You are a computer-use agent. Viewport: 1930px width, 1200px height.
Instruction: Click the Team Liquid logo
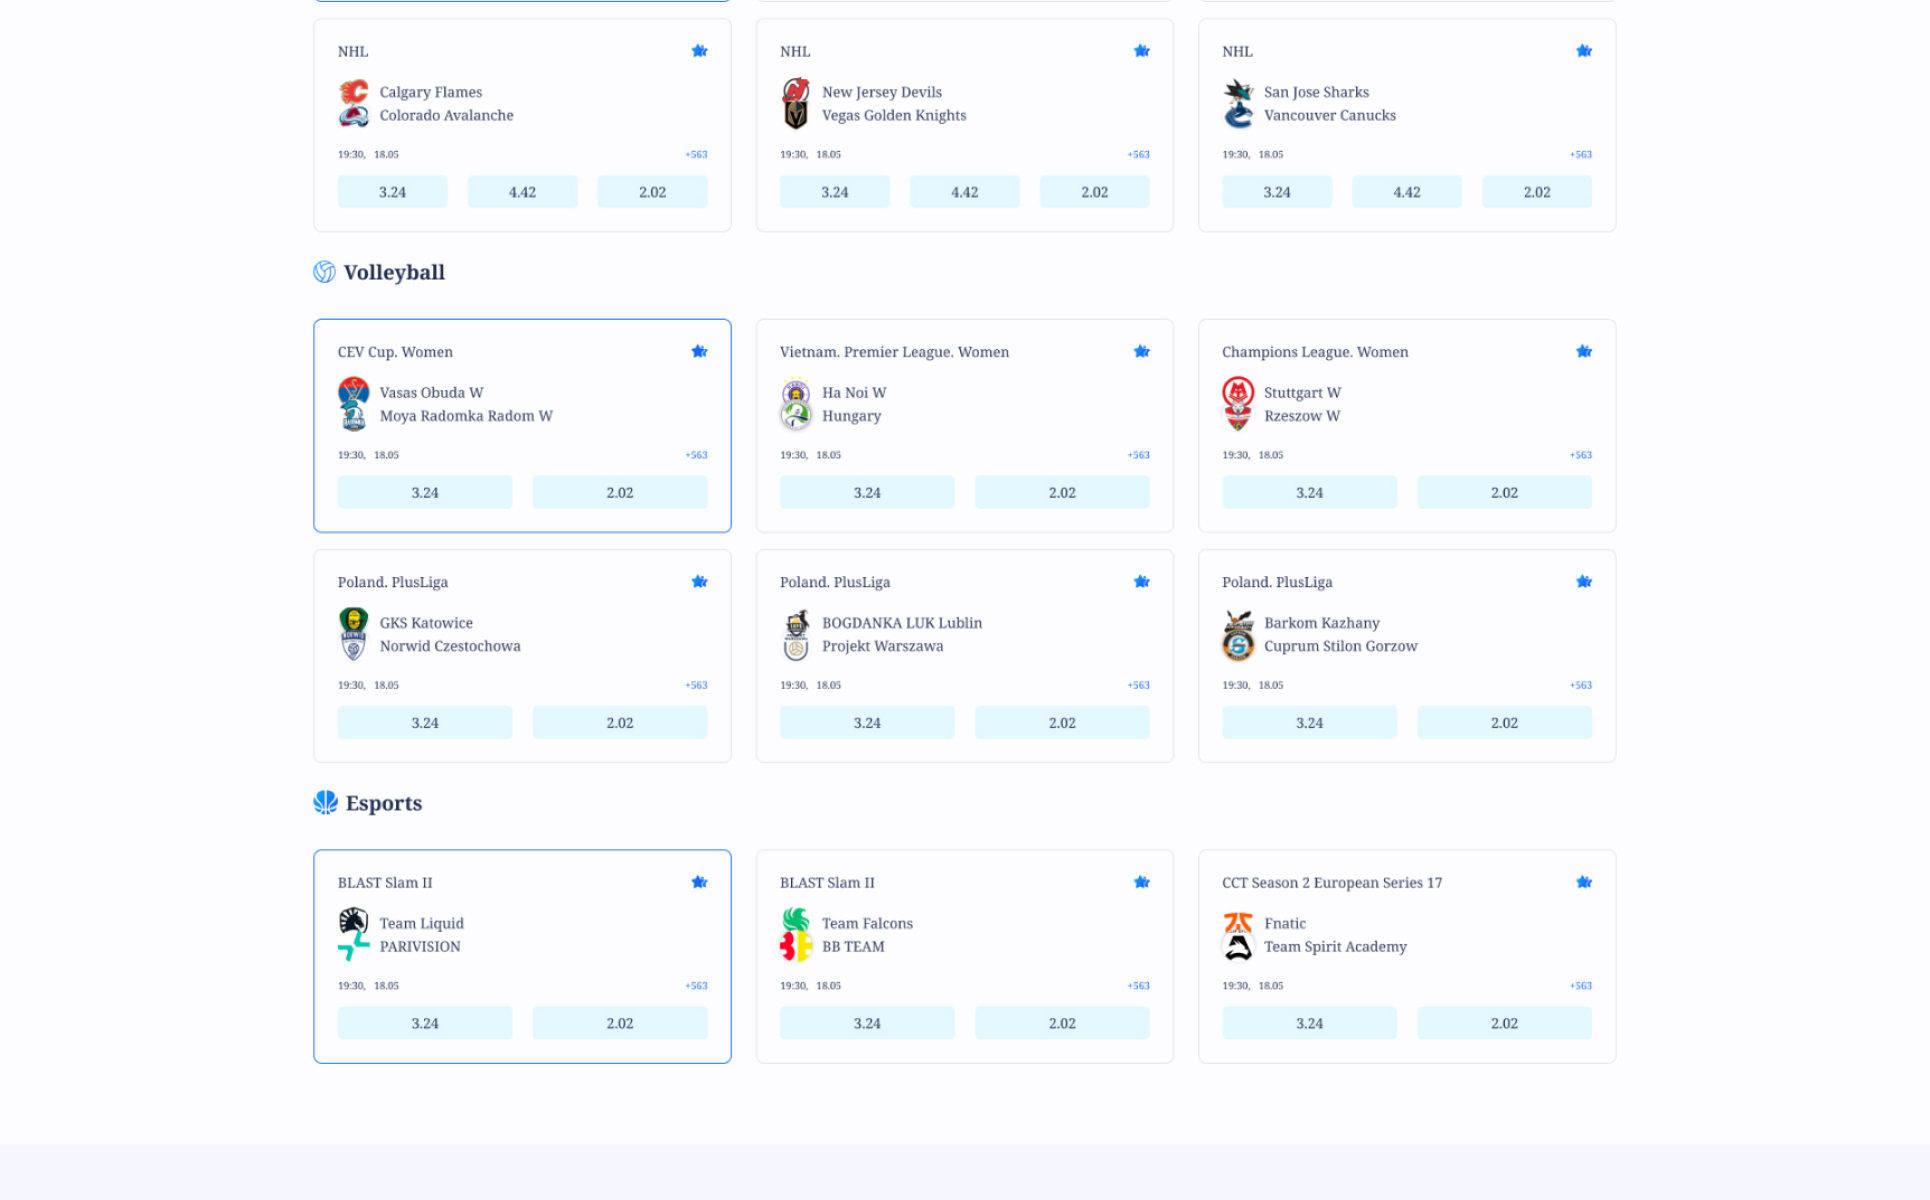(353, 920)
